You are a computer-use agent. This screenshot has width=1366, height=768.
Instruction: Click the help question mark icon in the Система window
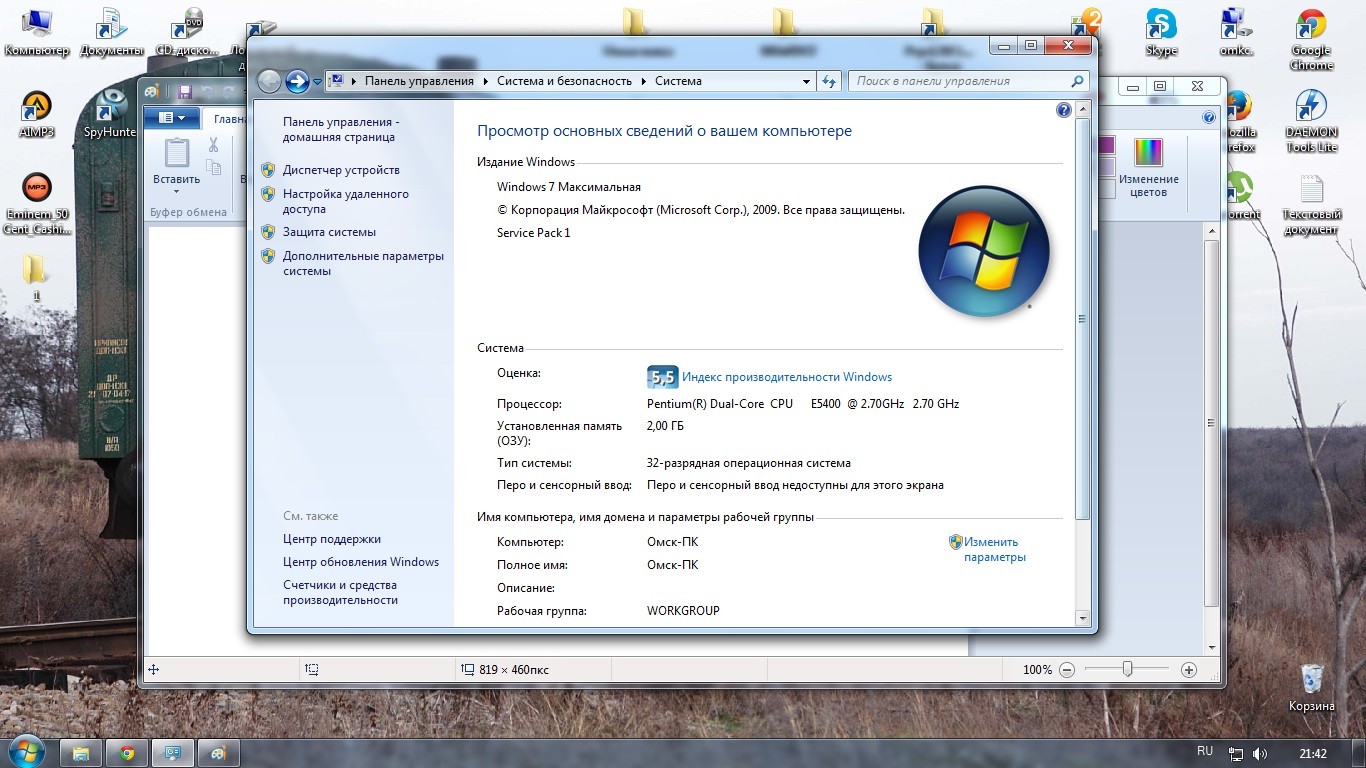click(x=1064, y=110)
